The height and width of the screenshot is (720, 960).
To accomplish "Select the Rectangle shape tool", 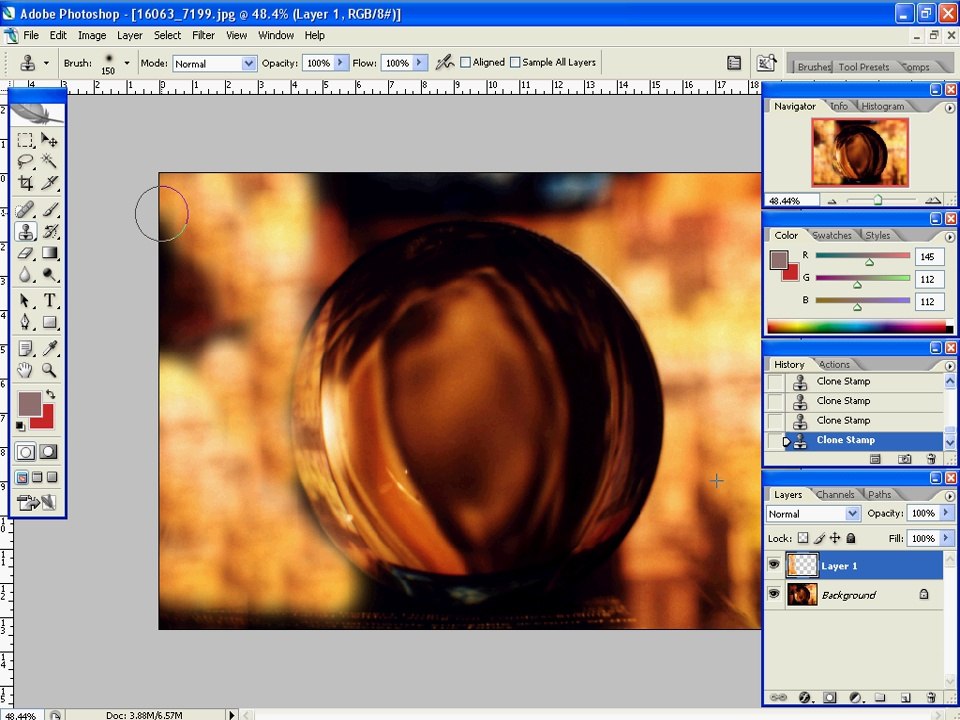I will [50, 322].
